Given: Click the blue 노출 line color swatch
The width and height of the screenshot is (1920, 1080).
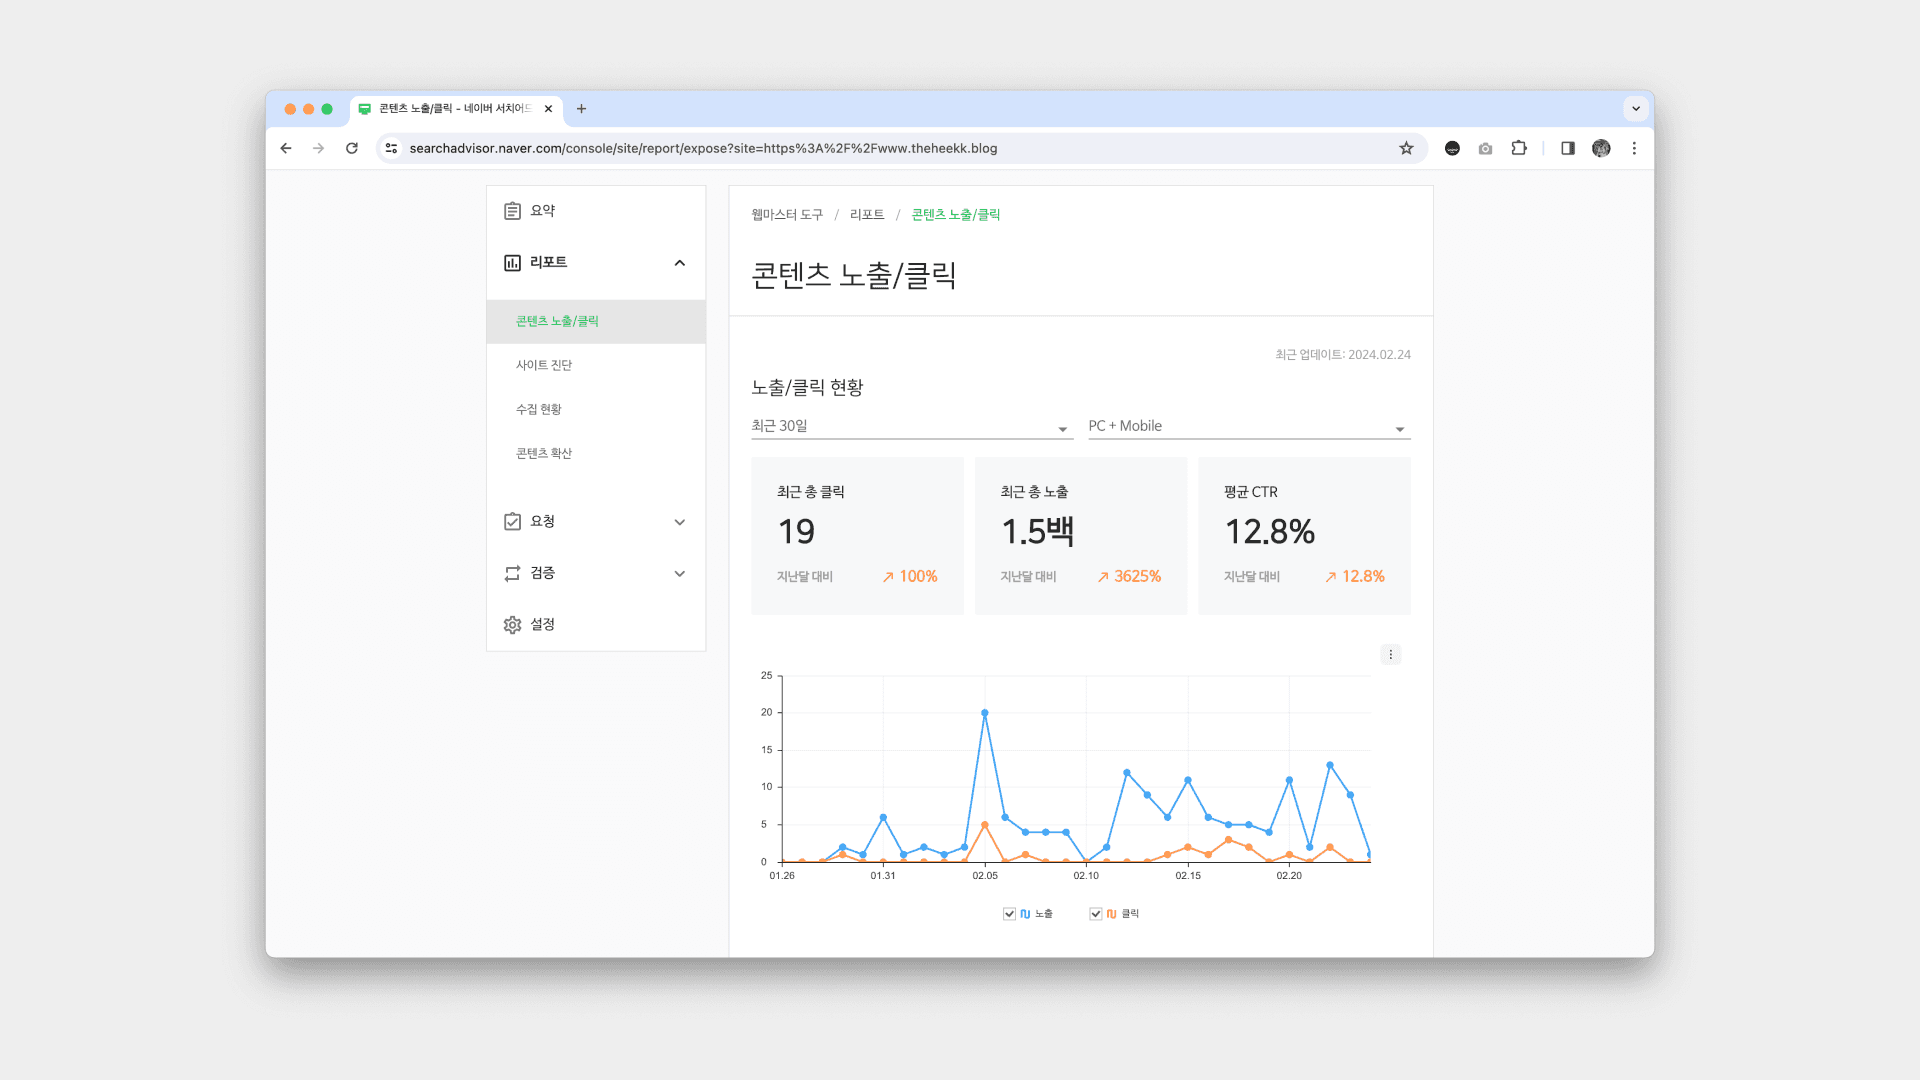Looking at the screenshot, I should point(1025,913).
